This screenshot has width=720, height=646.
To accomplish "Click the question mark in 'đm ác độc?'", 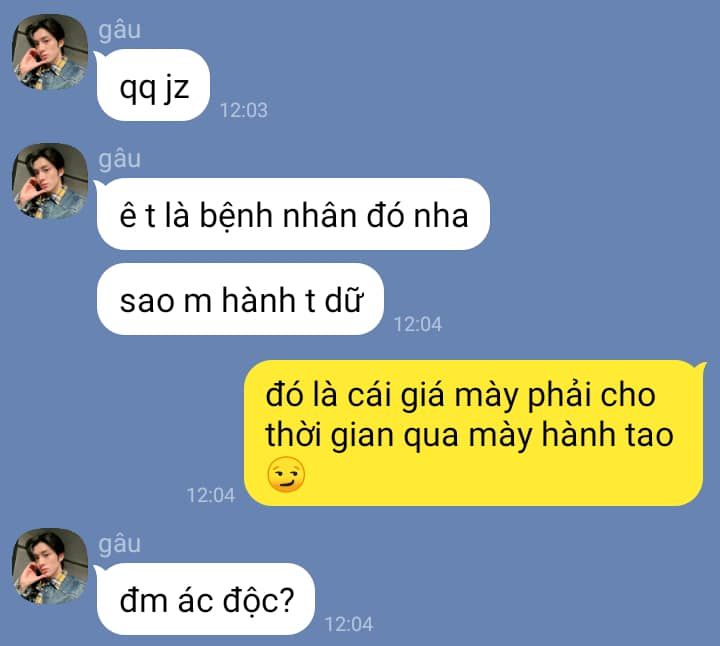I will pyautogui.click(x=287, y=600).
